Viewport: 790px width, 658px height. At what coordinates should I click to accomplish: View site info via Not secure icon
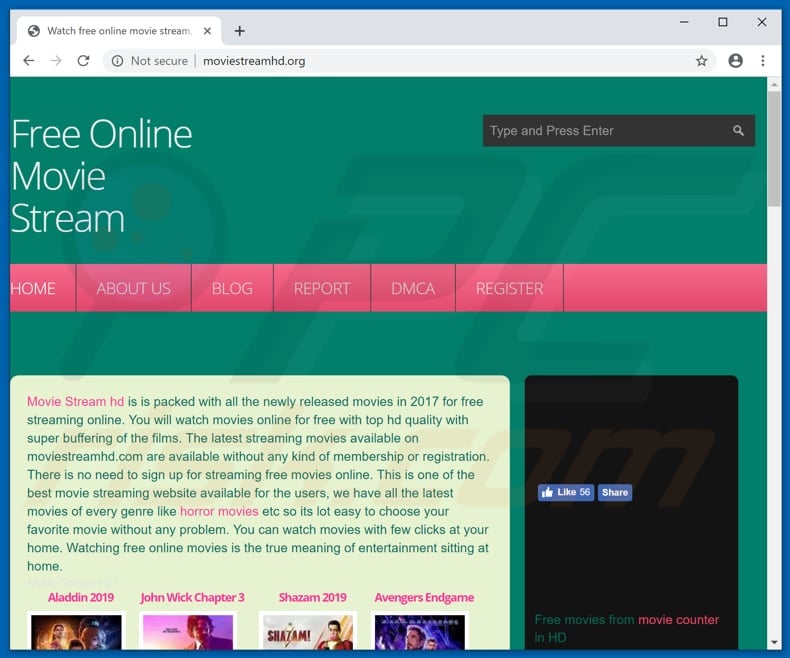coord(117,61)
